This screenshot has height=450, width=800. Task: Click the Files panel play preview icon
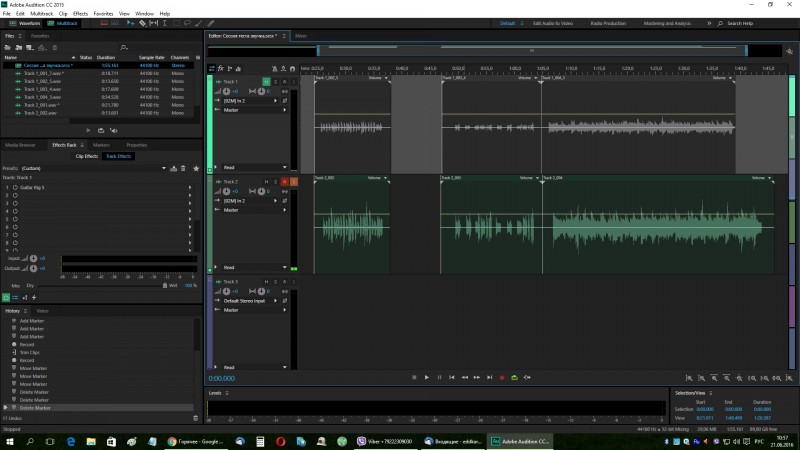[88, 131]
